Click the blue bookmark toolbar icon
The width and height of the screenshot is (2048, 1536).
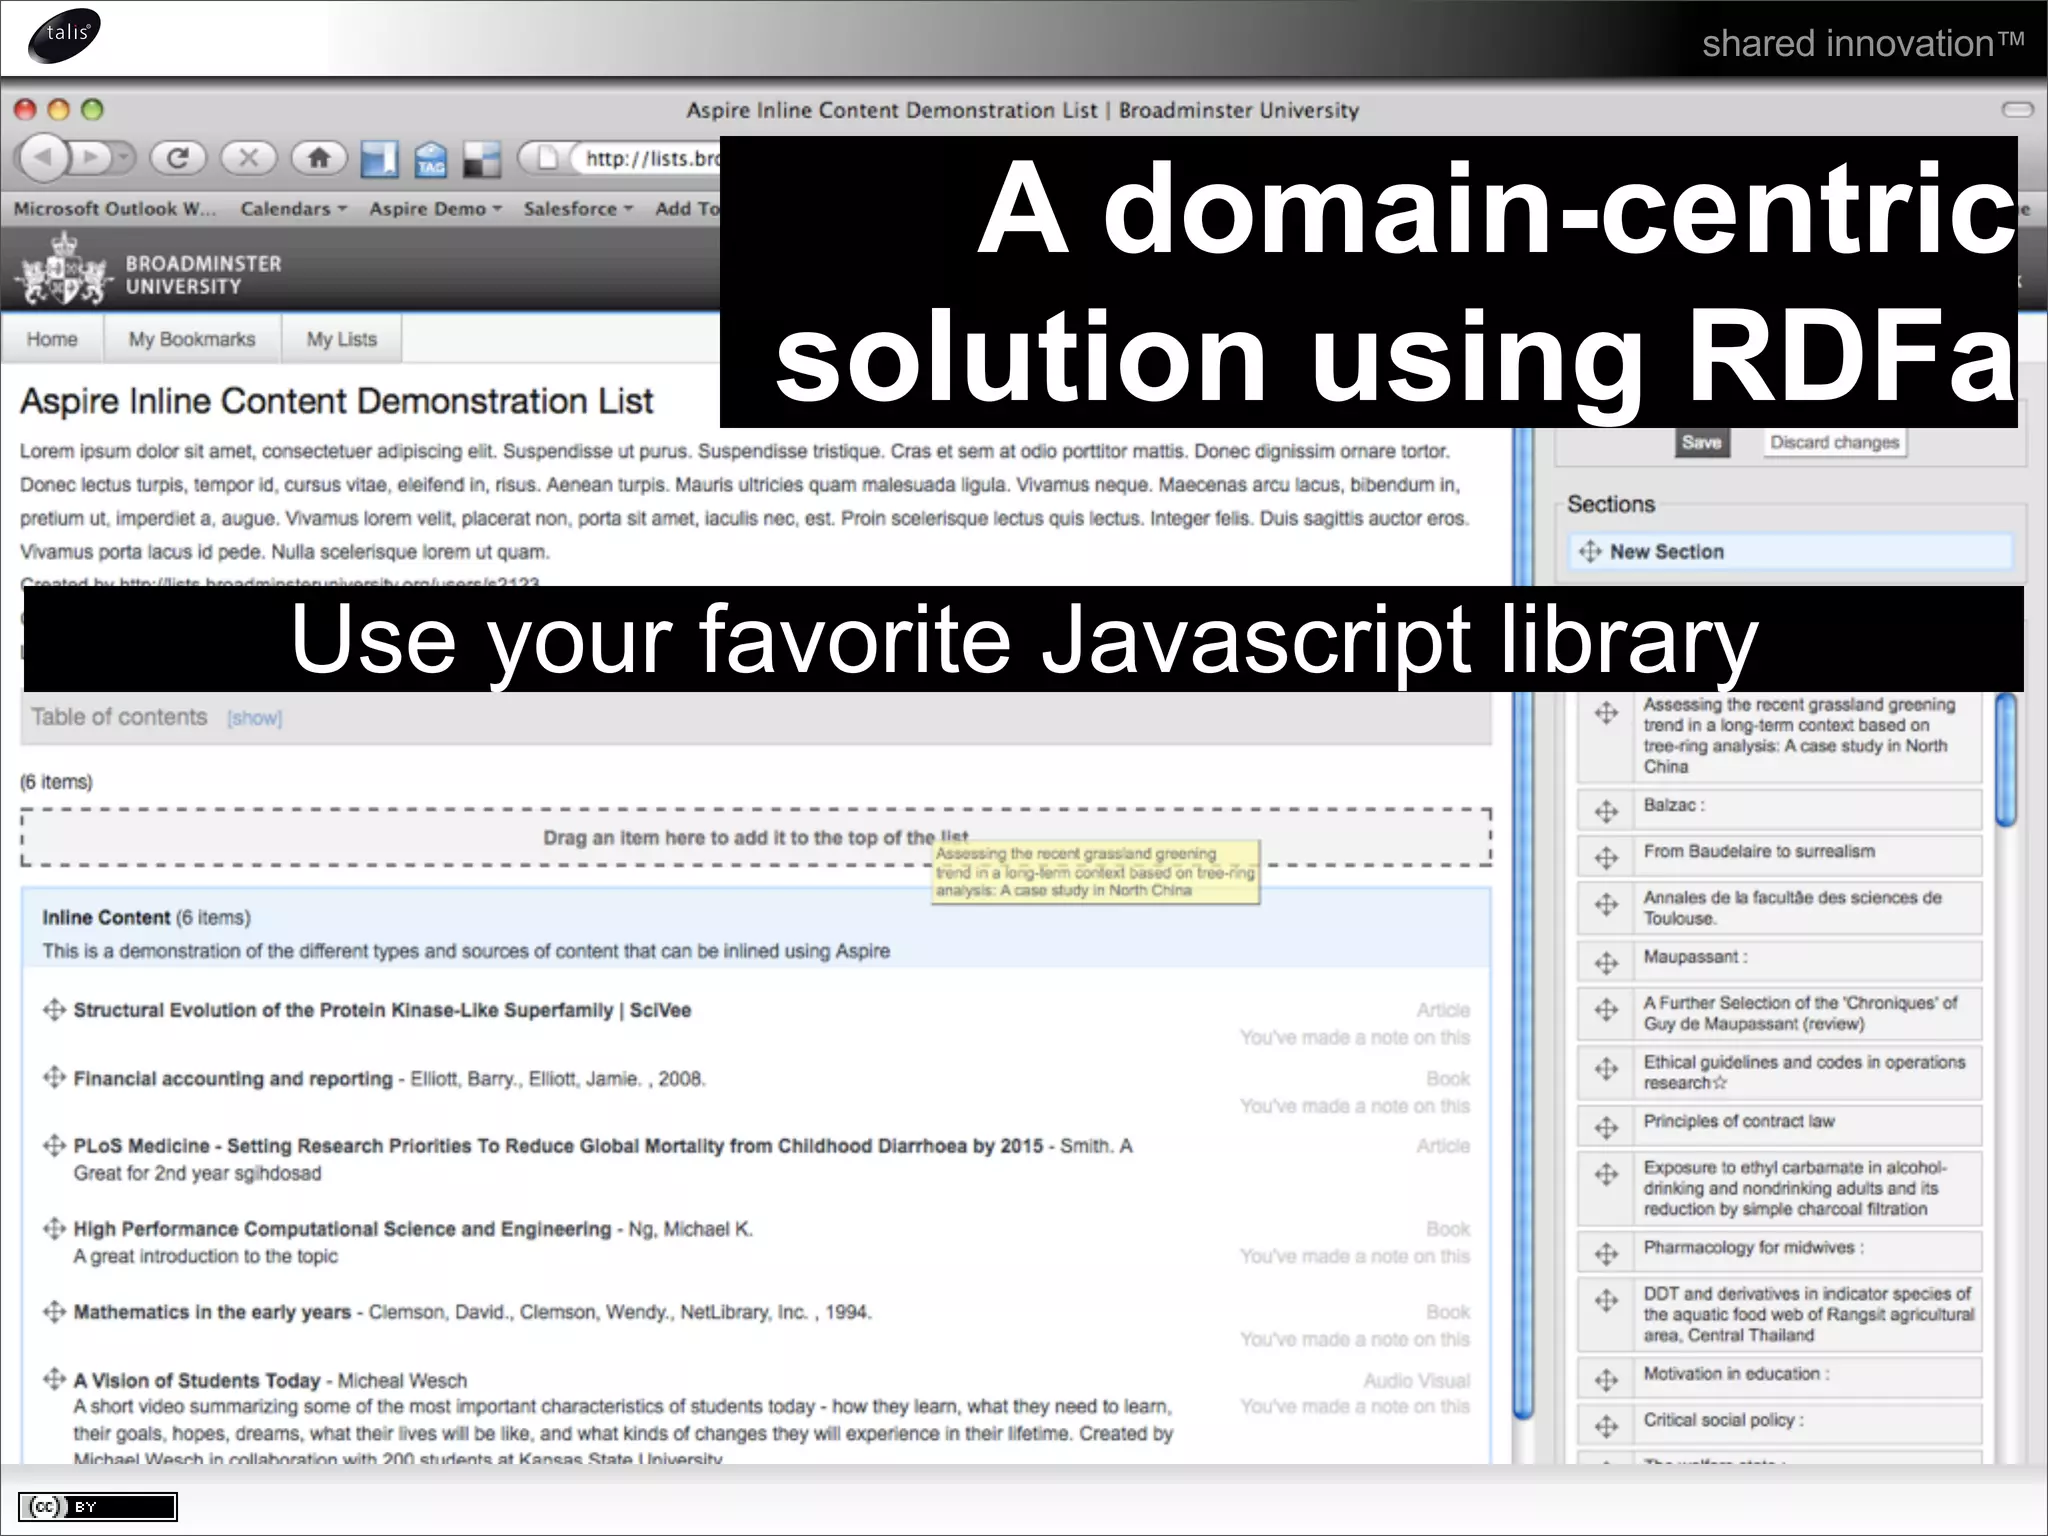[379, 159]
